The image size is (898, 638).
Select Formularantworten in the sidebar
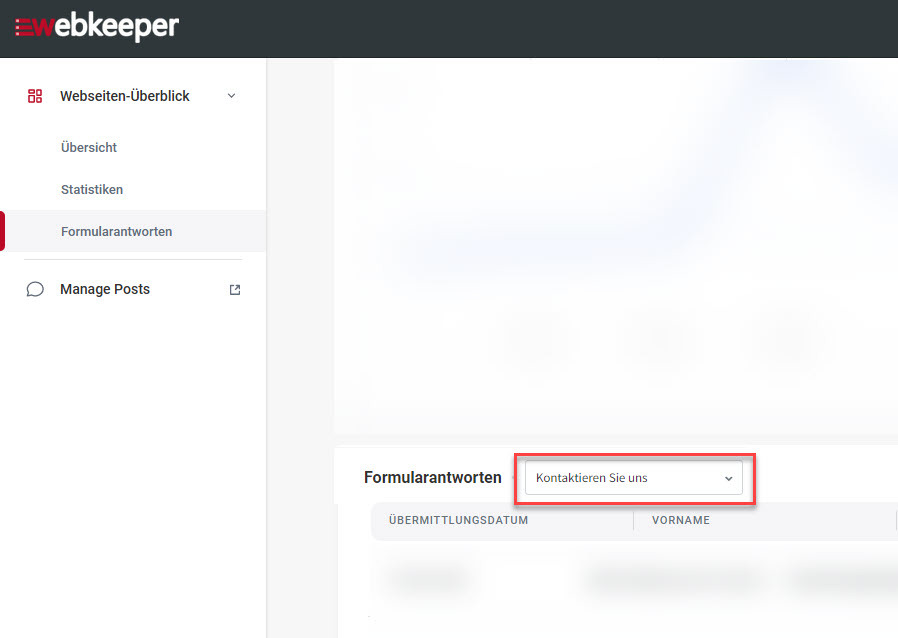pyautogui.click(x=116, y=231)
